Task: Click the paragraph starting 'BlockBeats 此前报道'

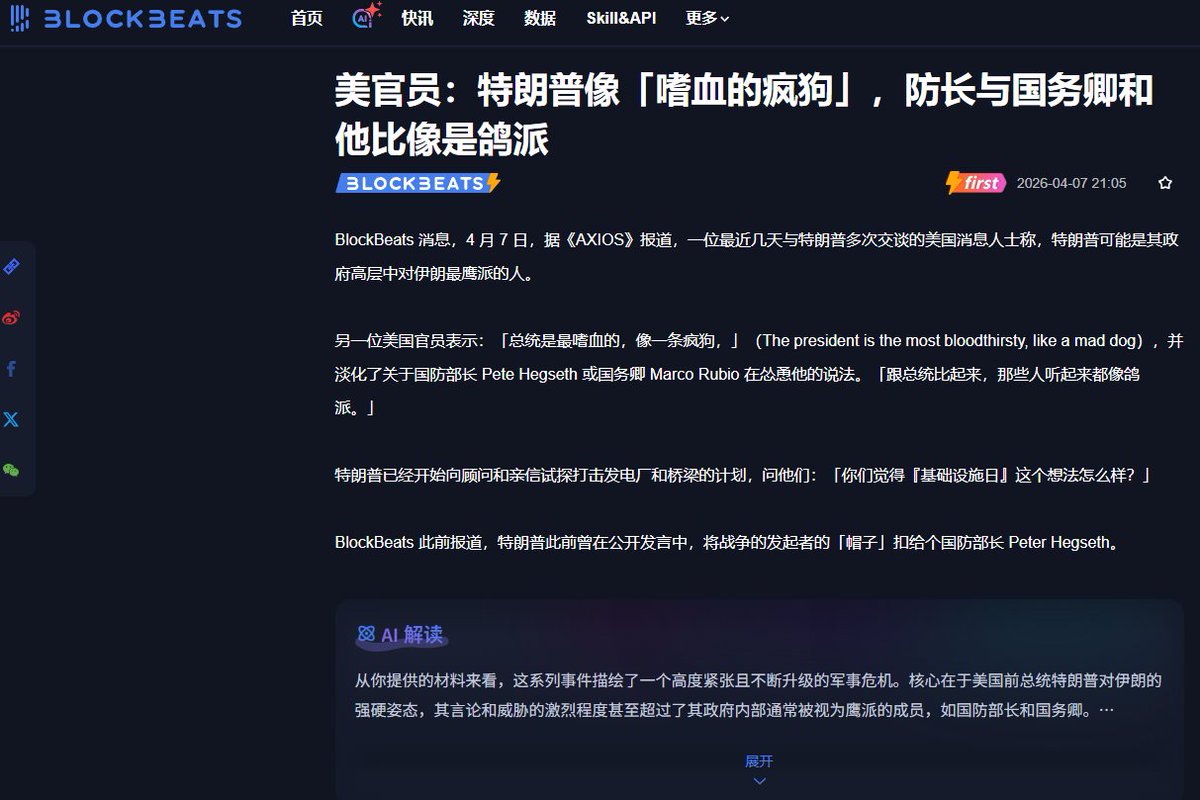Action: click(x=727, y=543)
